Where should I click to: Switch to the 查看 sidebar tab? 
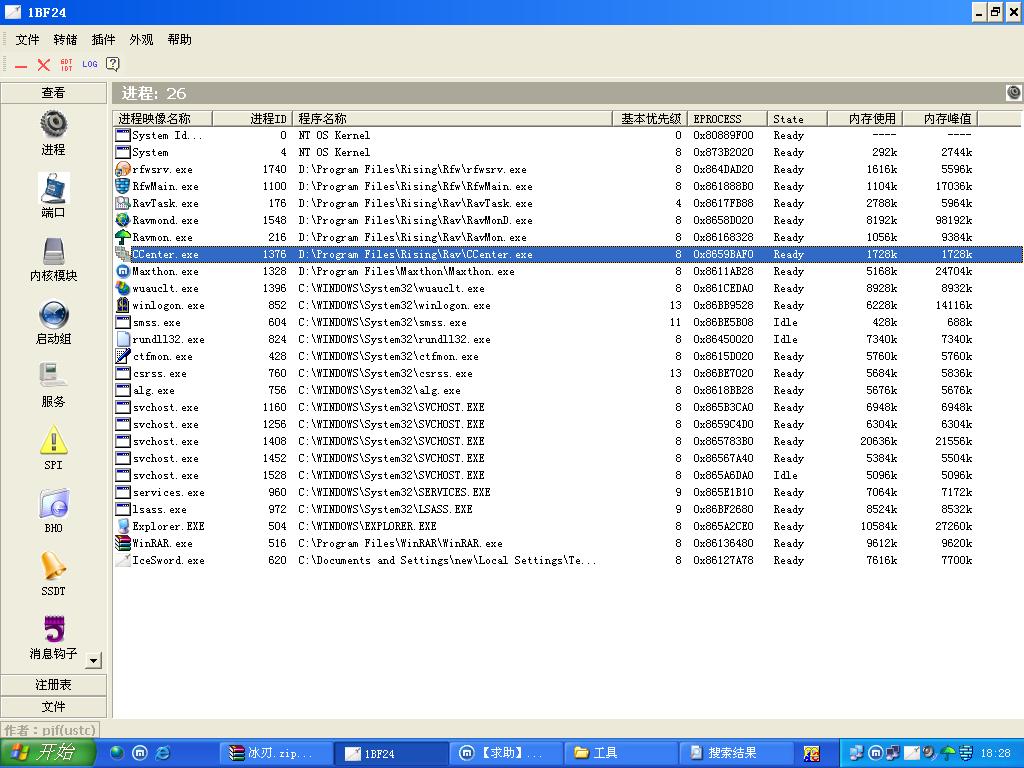click(x=54, y=93)
